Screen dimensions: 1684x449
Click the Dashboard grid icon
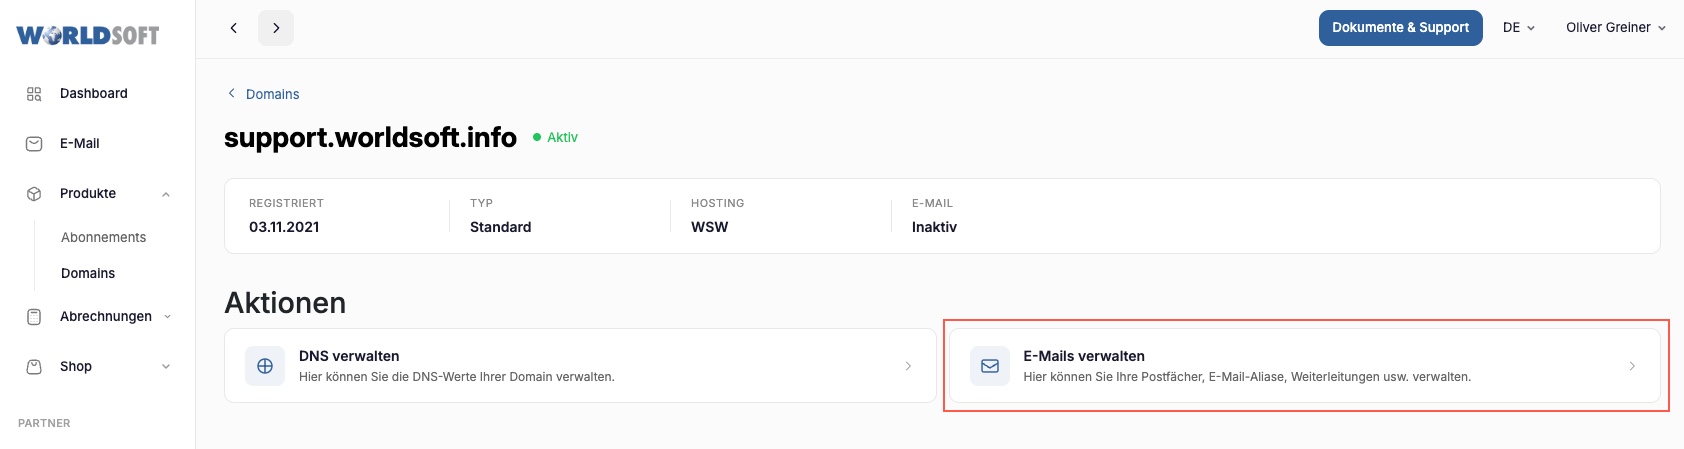click(x=34, y=94)
